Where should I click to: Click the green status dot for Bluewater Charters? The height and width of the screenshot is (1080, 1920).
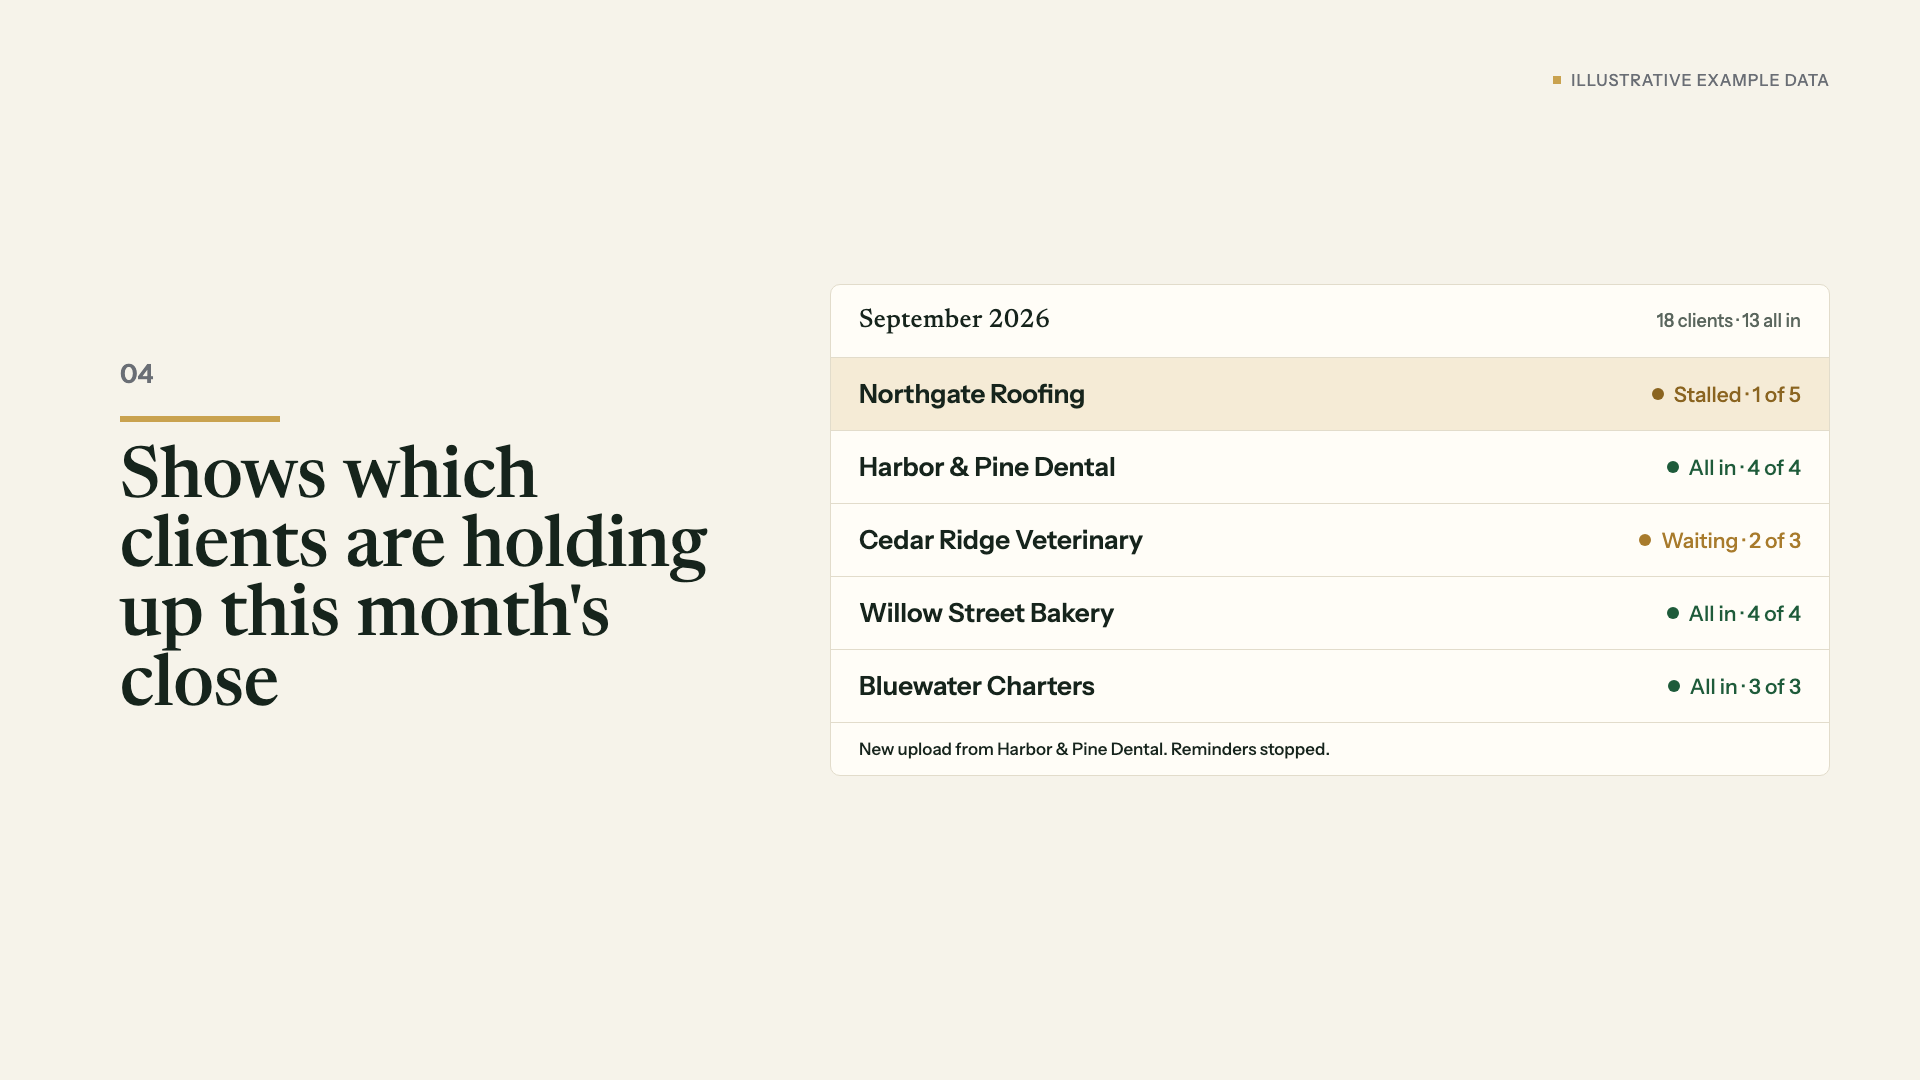[x=1673, y=686]
